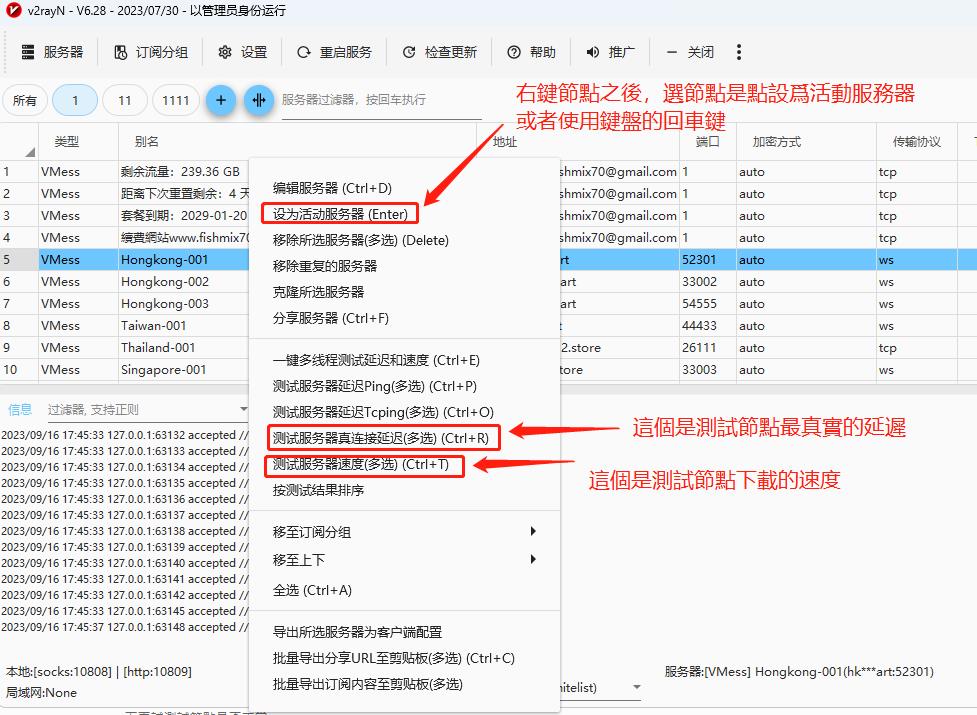Select the 所有 group tab
The image size is (977, 715).
coord(25,100)
